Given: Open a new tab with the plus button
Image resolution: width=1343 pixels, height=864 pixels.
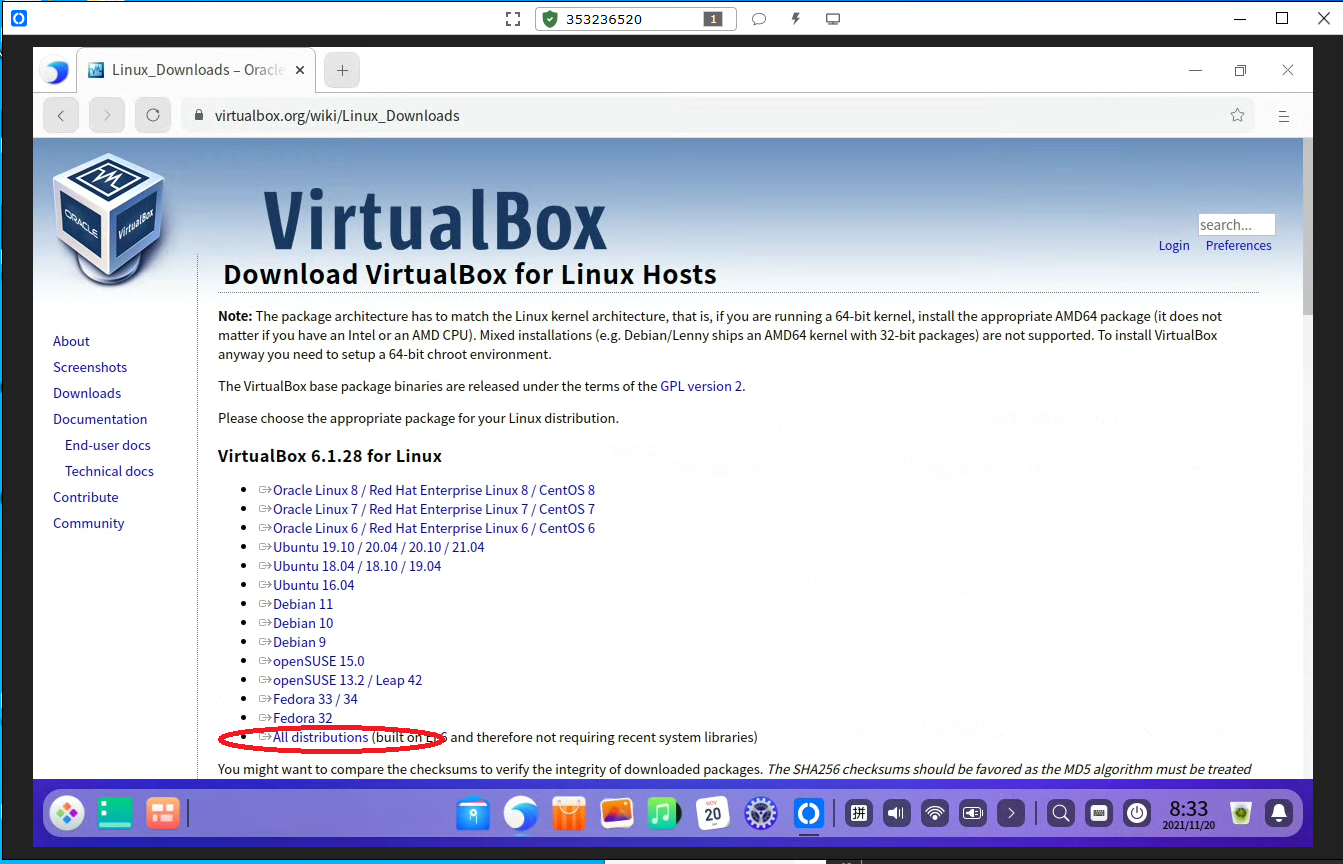Looking at the screenshot, I should pyautogui.click(x=342, y=70).
